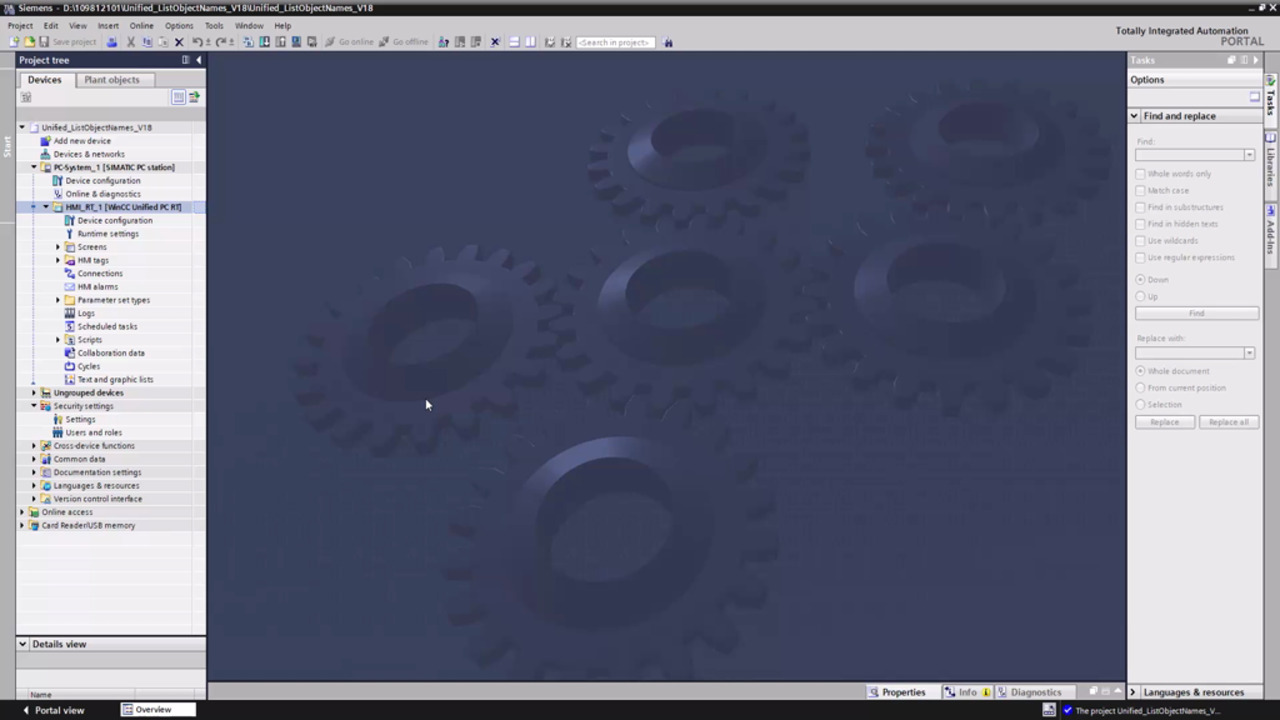
Task: Click the Print icon in the toolbar
Action: (112, 42)
